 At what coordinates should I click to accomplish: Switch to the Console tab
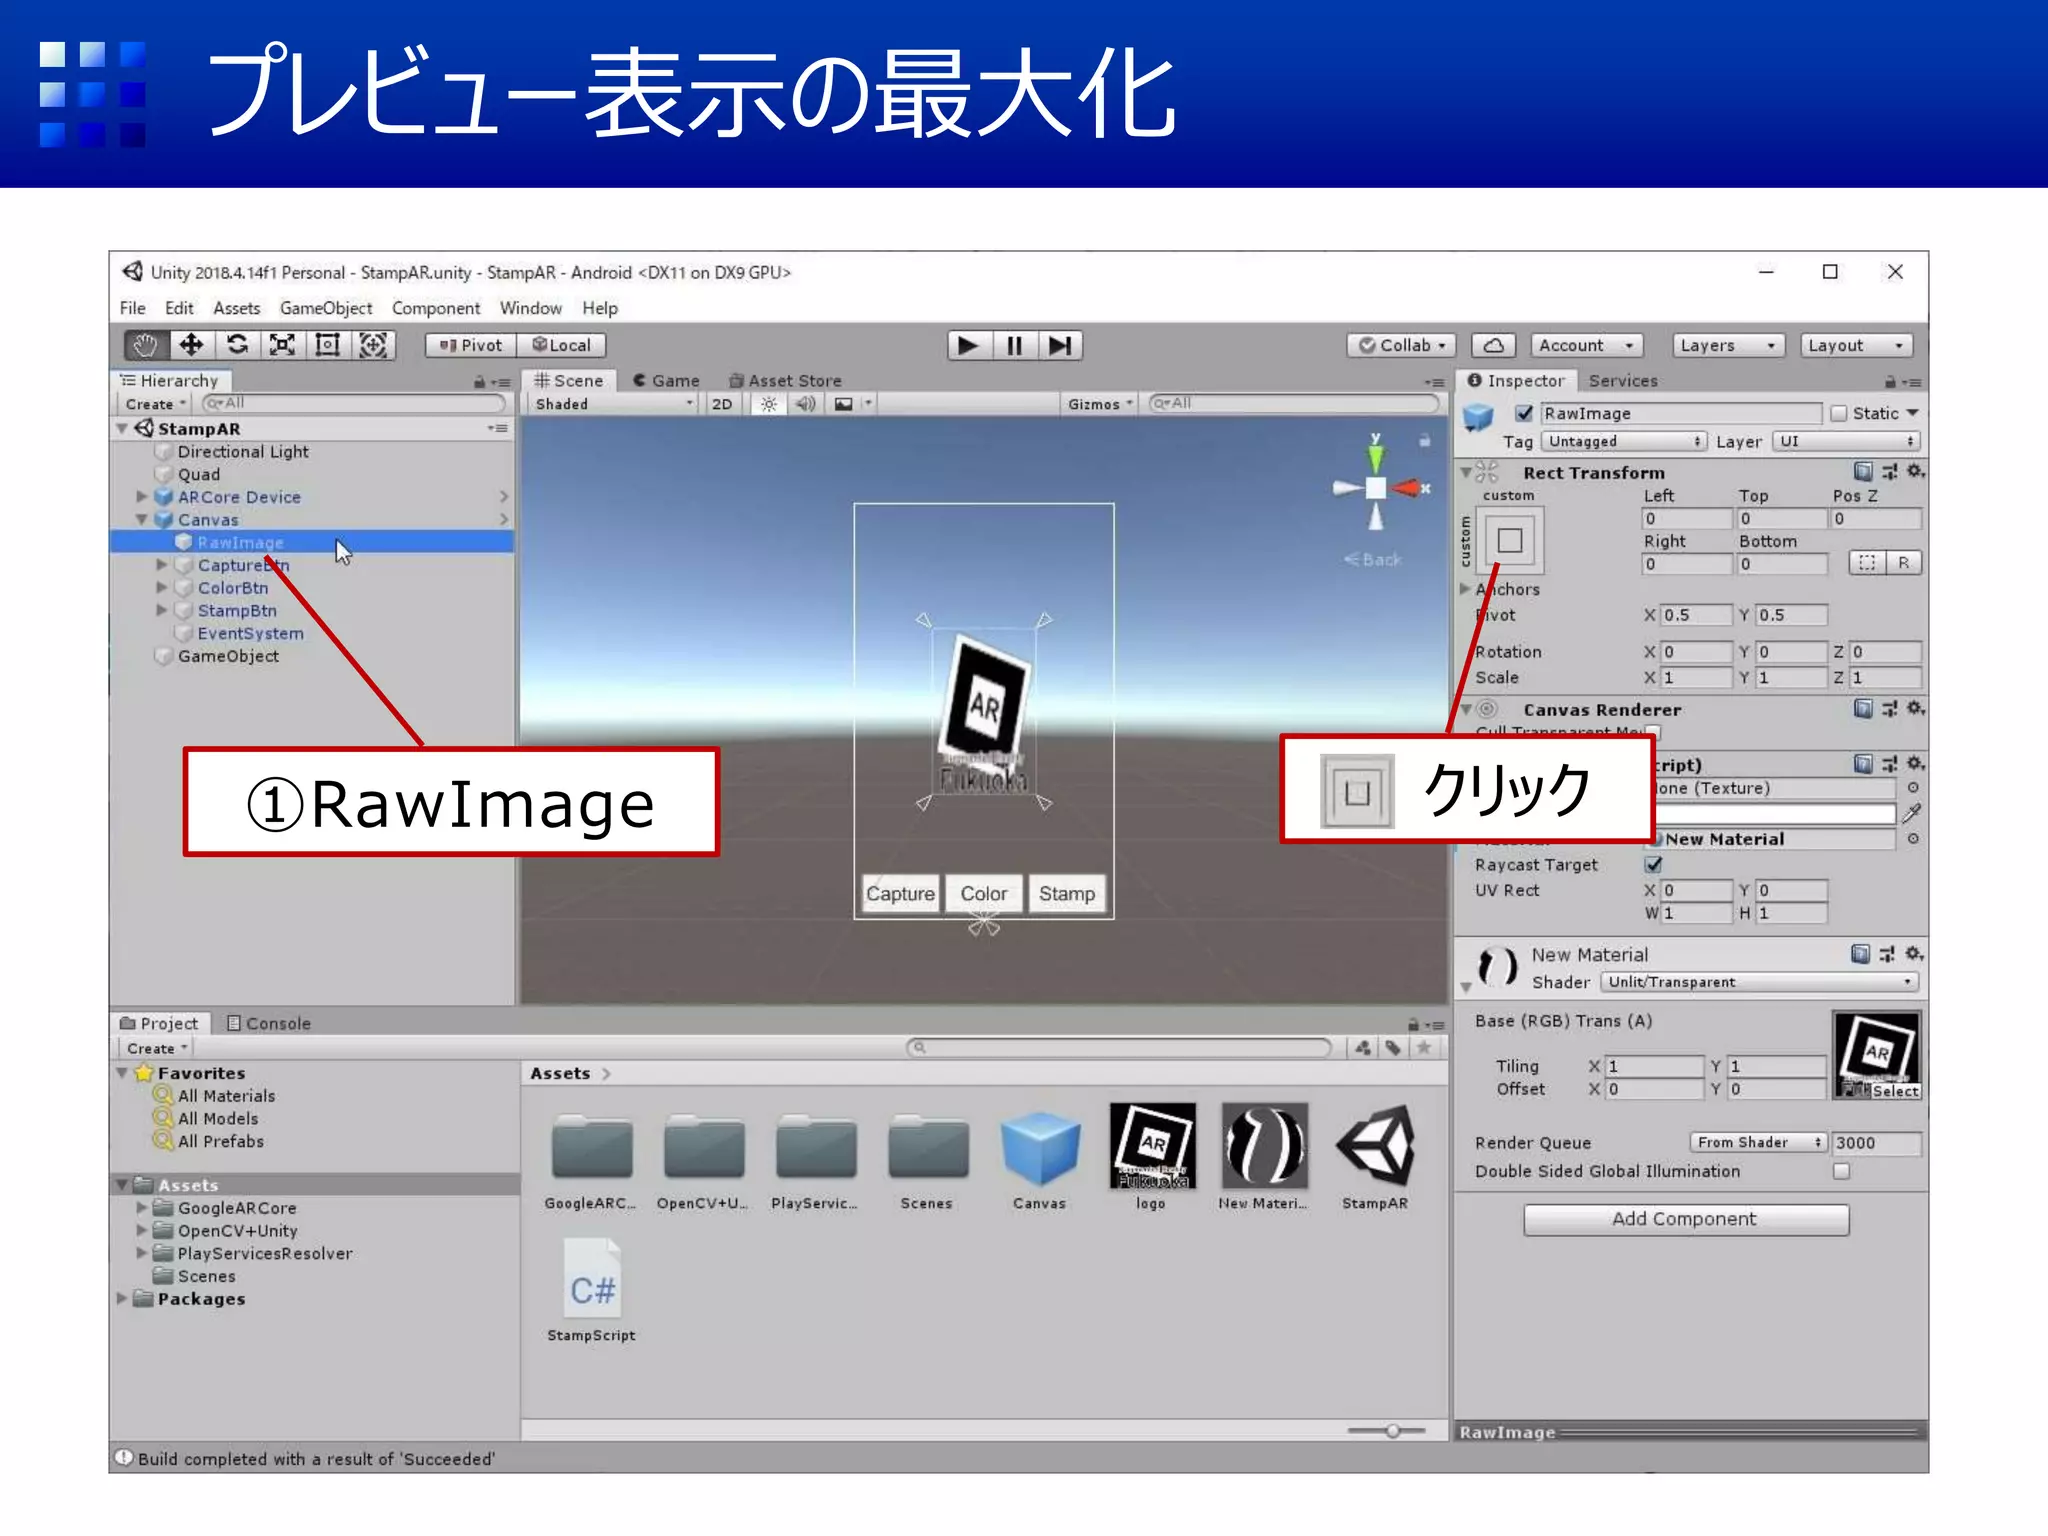(269, 1023)
